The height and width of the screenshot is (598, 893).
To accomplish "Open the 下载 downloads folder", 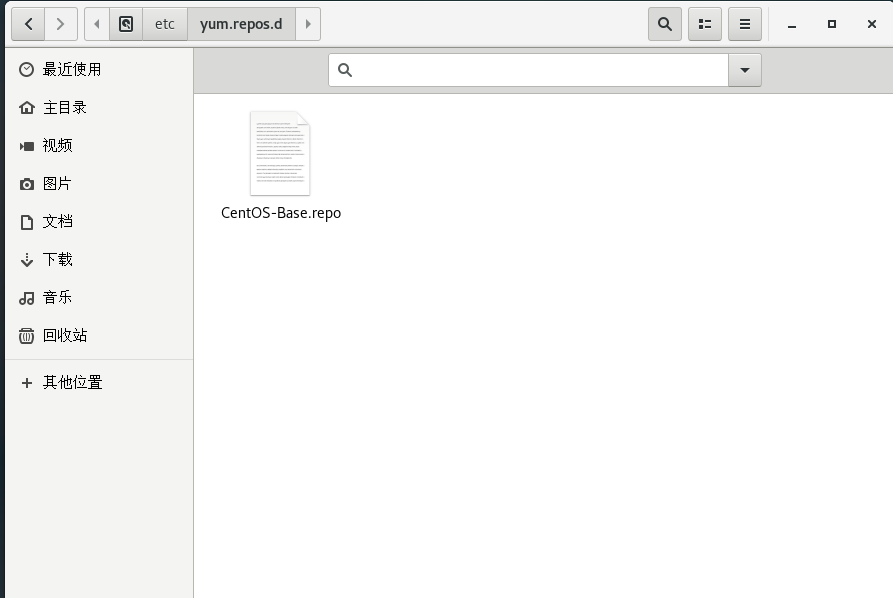I will (99, 260).
